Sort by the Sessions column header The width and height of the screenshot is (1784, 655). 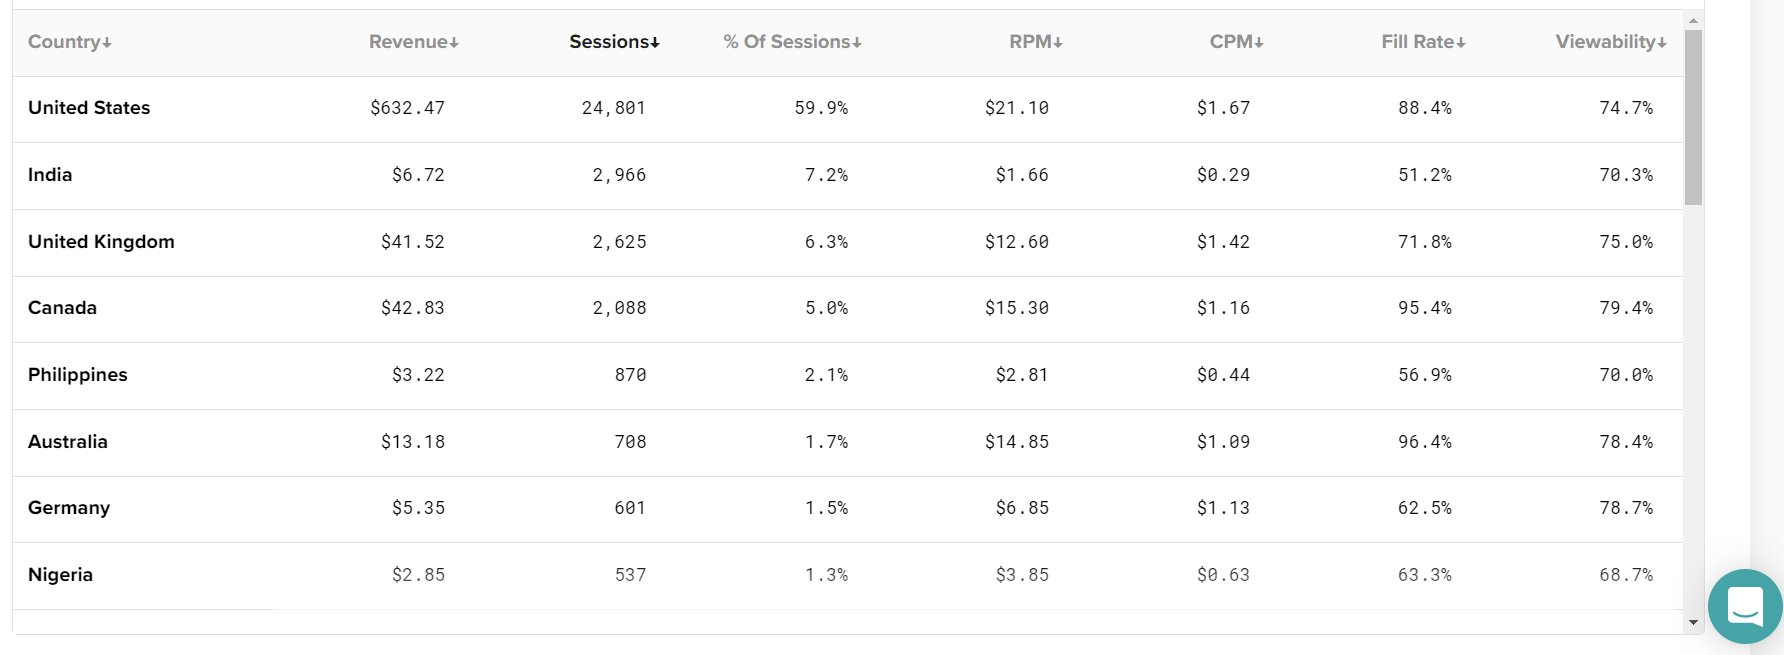tap(615, 42)
